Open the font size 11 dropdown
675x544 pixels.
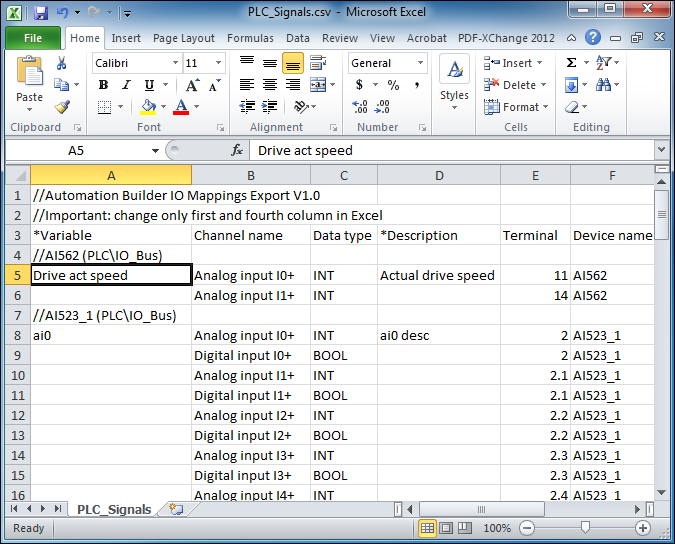point(218,63)
